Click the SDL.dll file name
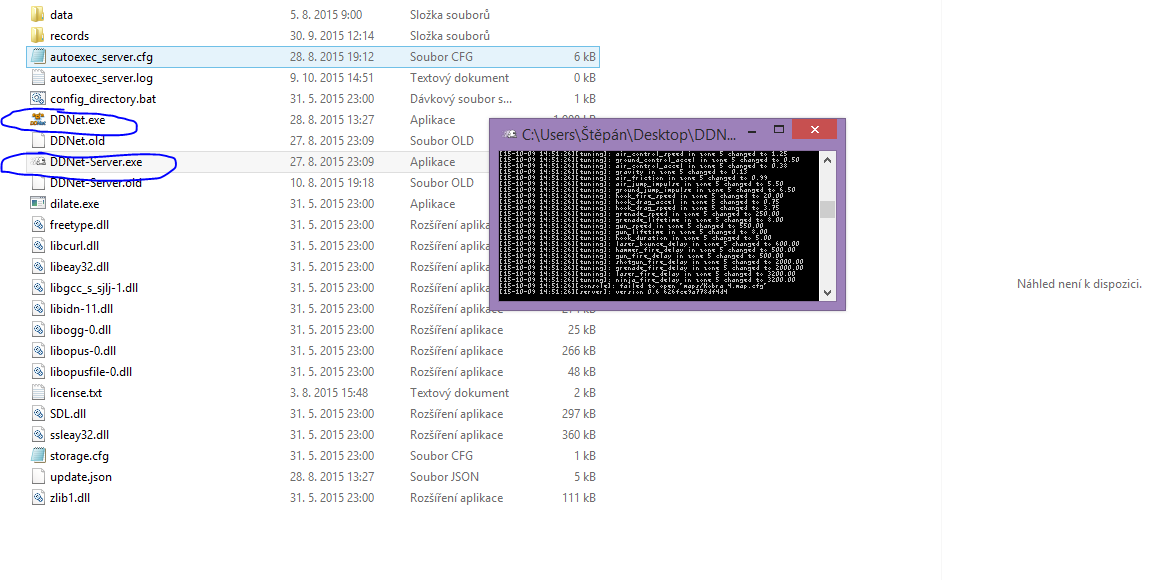The height and width of the screenshot is (580, 1173). (x=68, y=414)
